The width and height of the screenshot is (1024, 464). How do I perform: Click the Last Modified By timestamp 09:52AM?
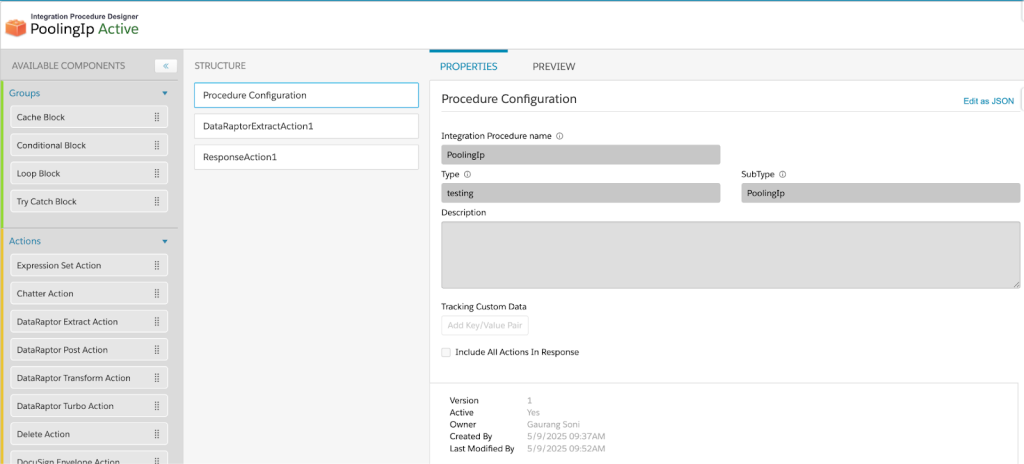coord(566,449)
